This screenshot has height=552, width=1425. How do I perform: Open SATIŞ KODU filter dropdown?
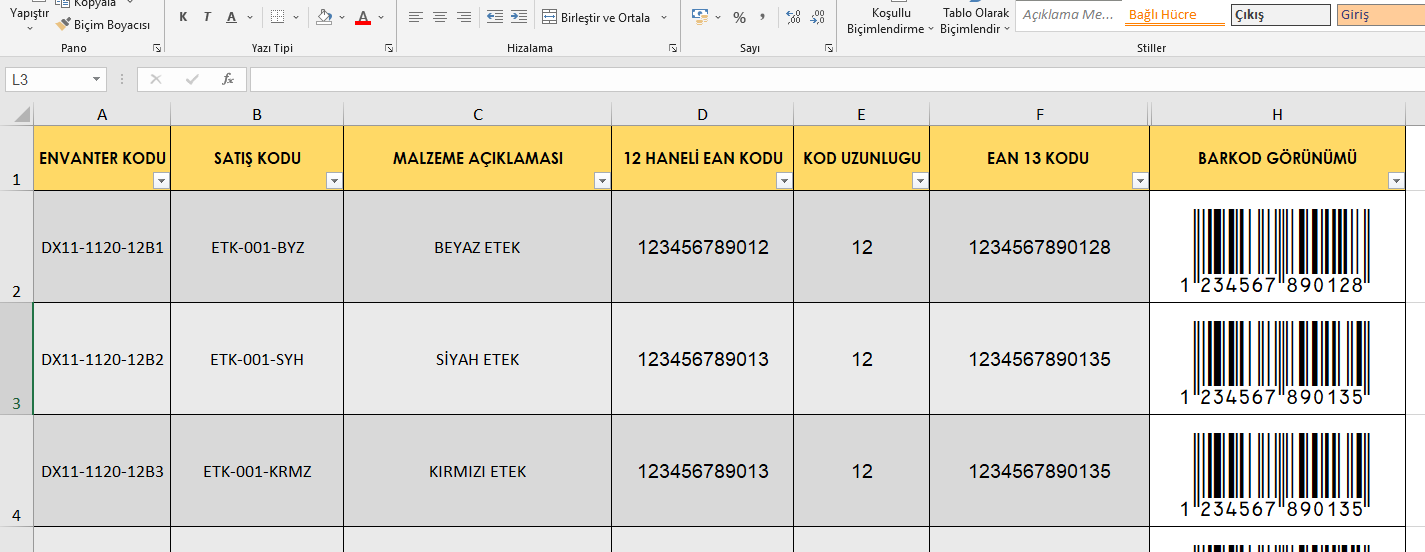[334, 180]
